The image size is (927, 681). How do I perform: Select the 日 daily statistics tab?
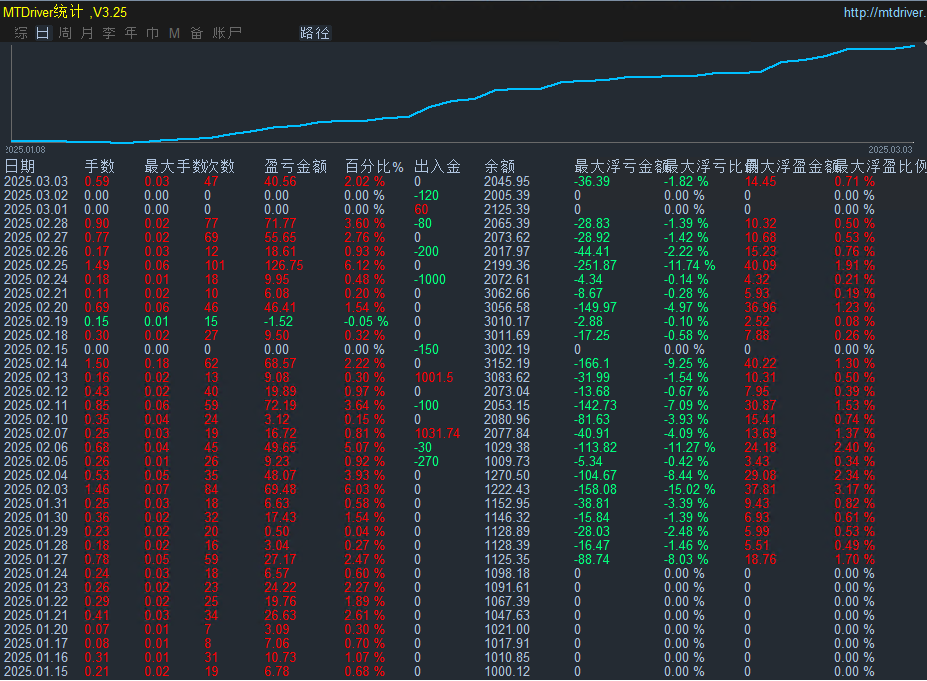pyautogui.click(x=43, y=33)
